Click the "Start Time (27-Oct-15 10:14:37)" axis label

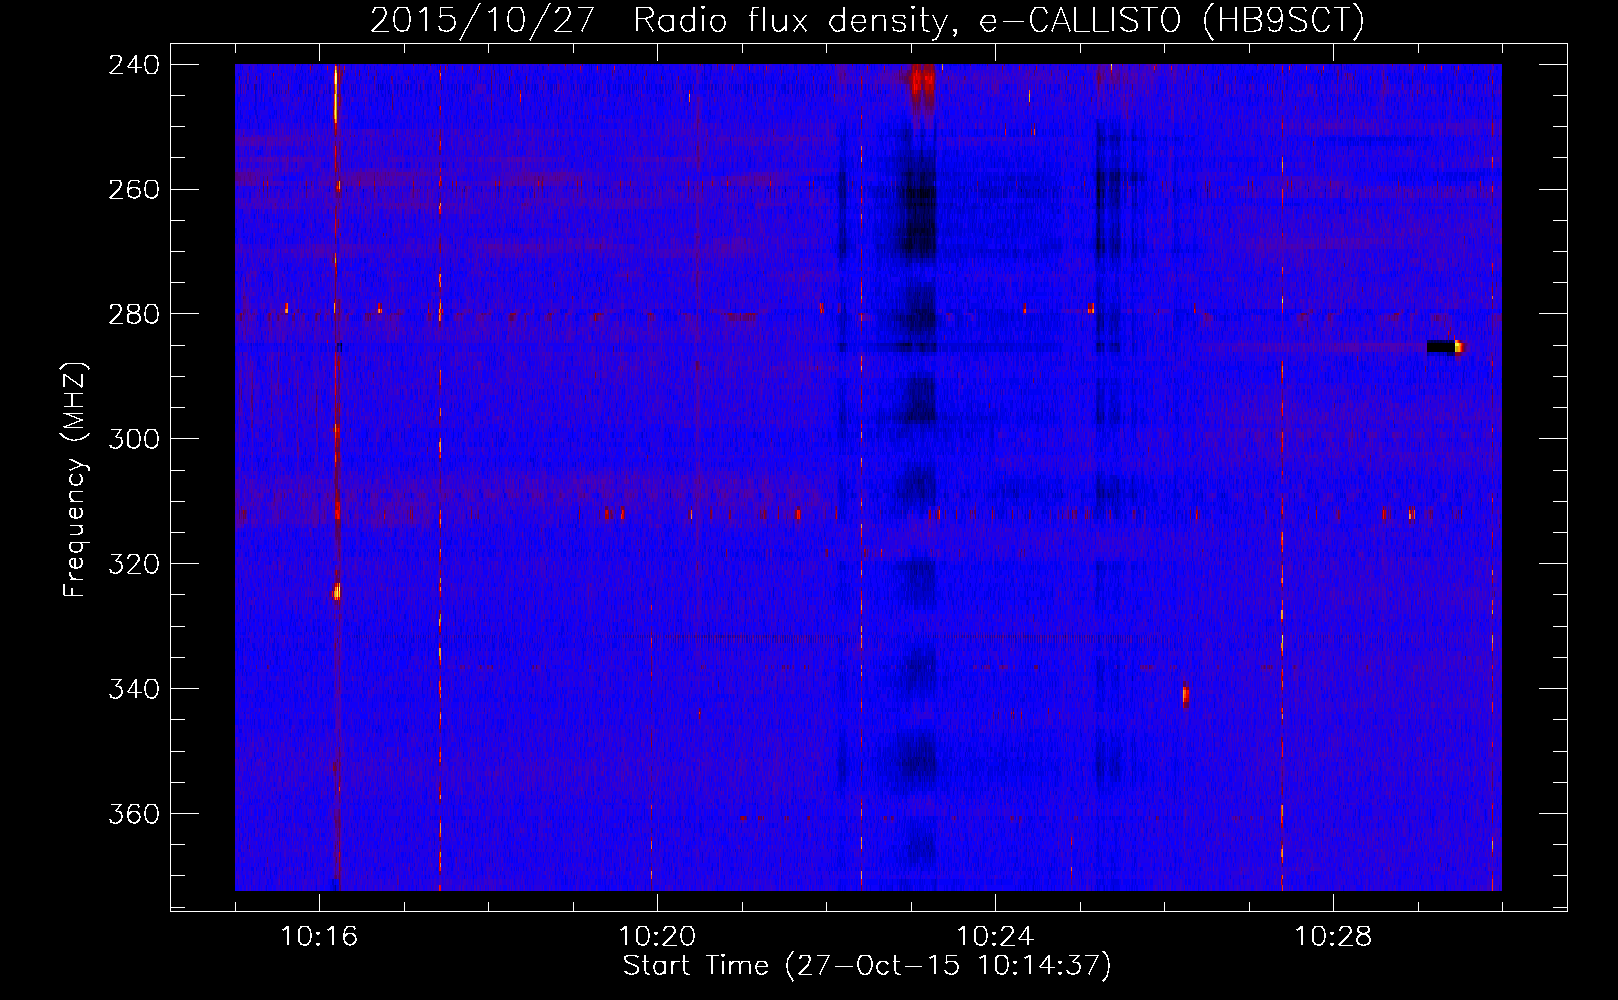(x=867, y=966)
